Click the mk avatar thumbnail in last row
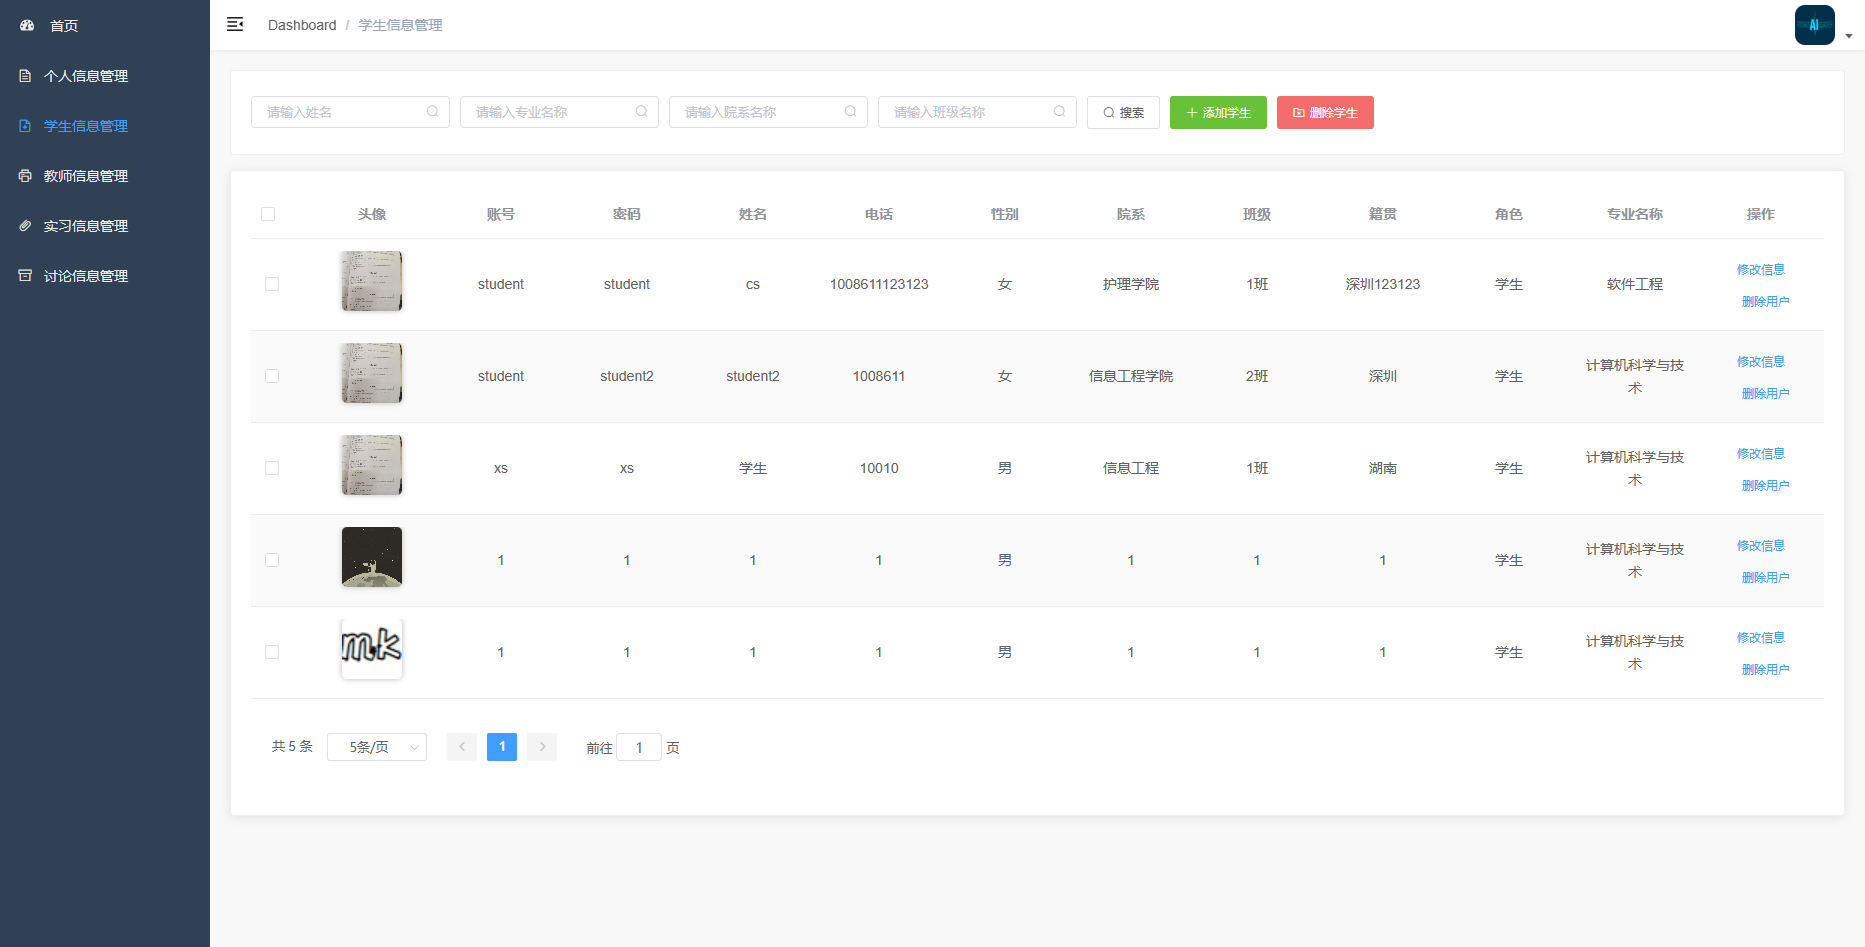Screen dimensions: 1865x947 pyautogui.click(x=372, y=649)
